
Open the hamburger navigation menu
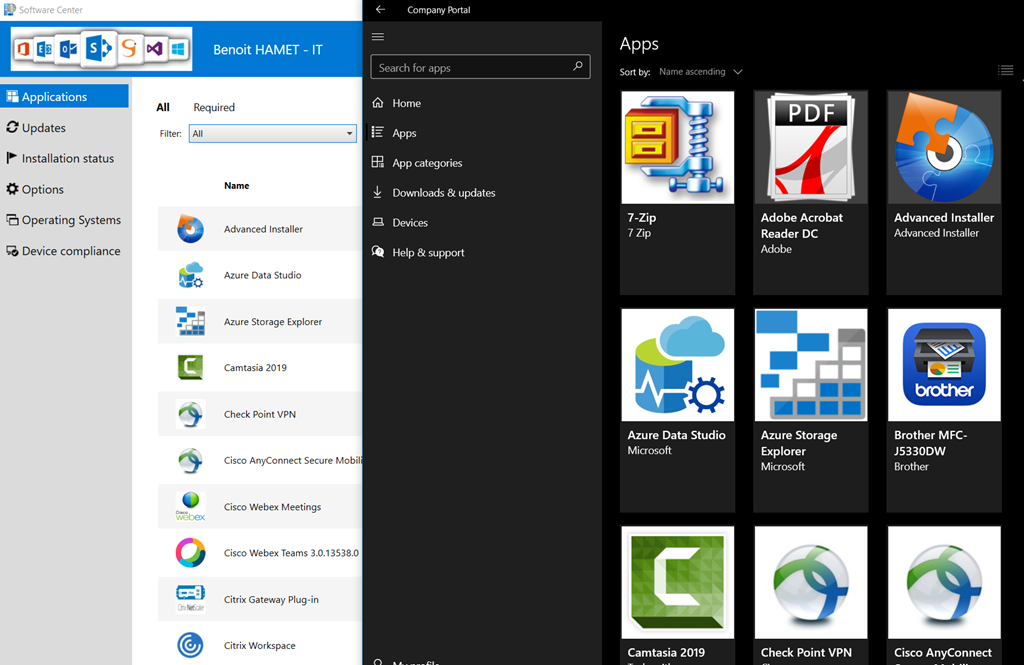pyautogui.click(x=378, y=37)
